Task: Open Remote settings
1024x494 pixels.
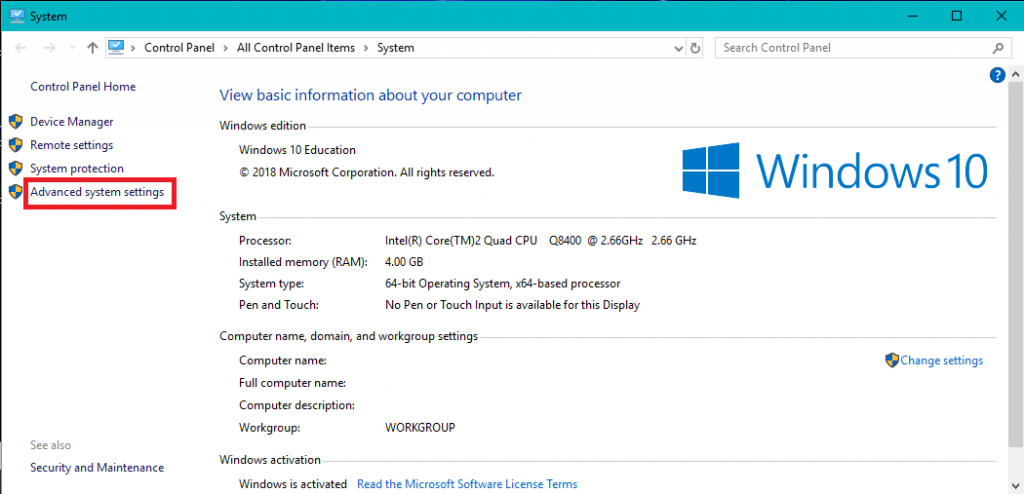Action: pyautogui.click(x=72, y=145)
